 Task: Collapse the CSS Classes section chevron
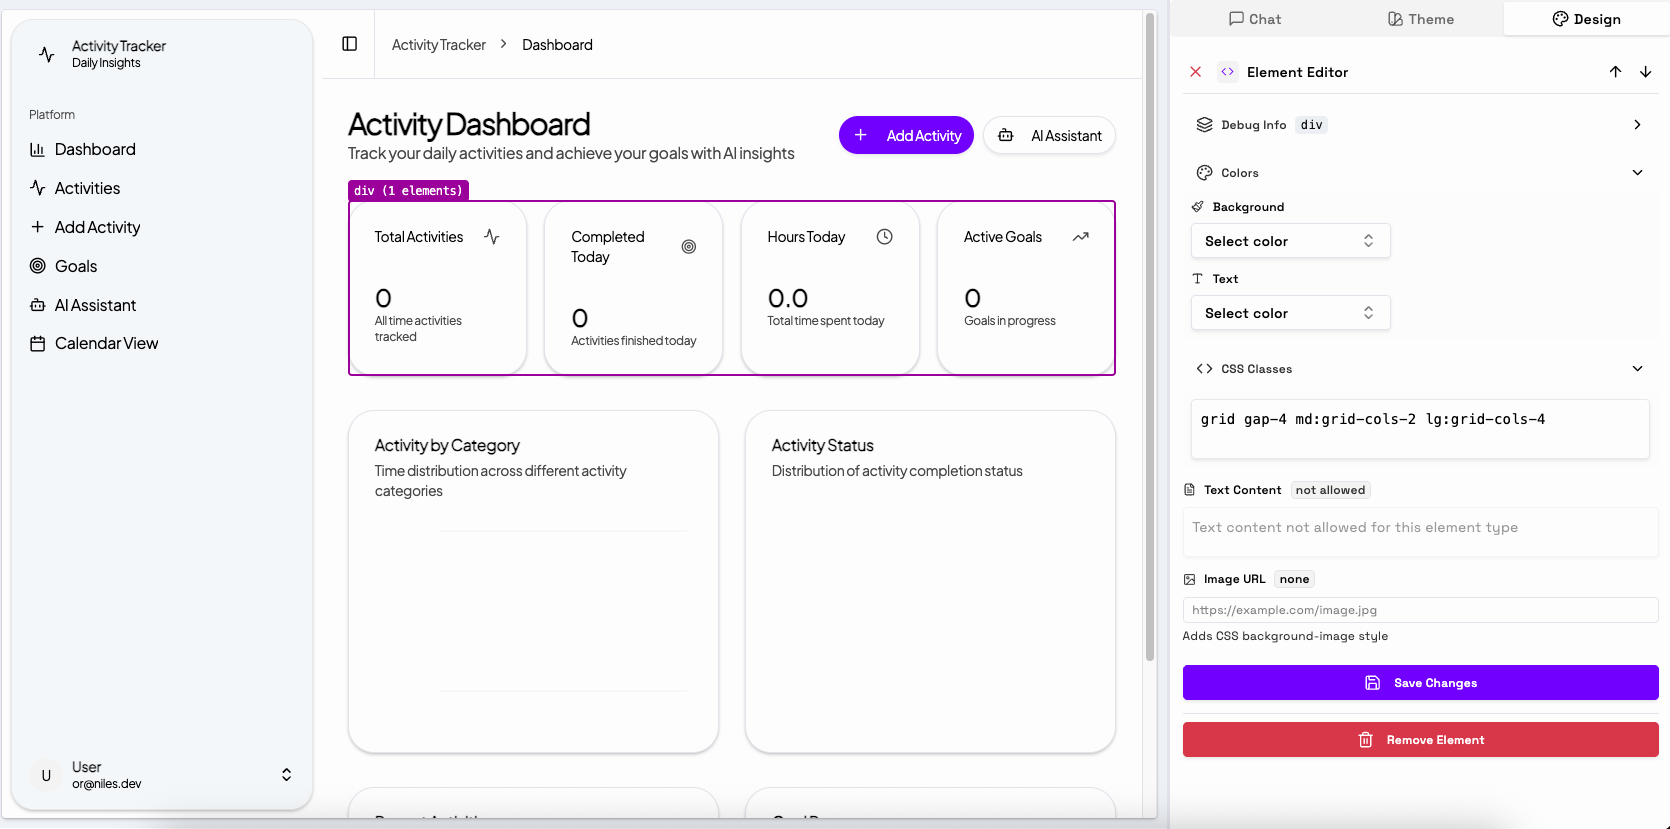[x=1637, y=369]
